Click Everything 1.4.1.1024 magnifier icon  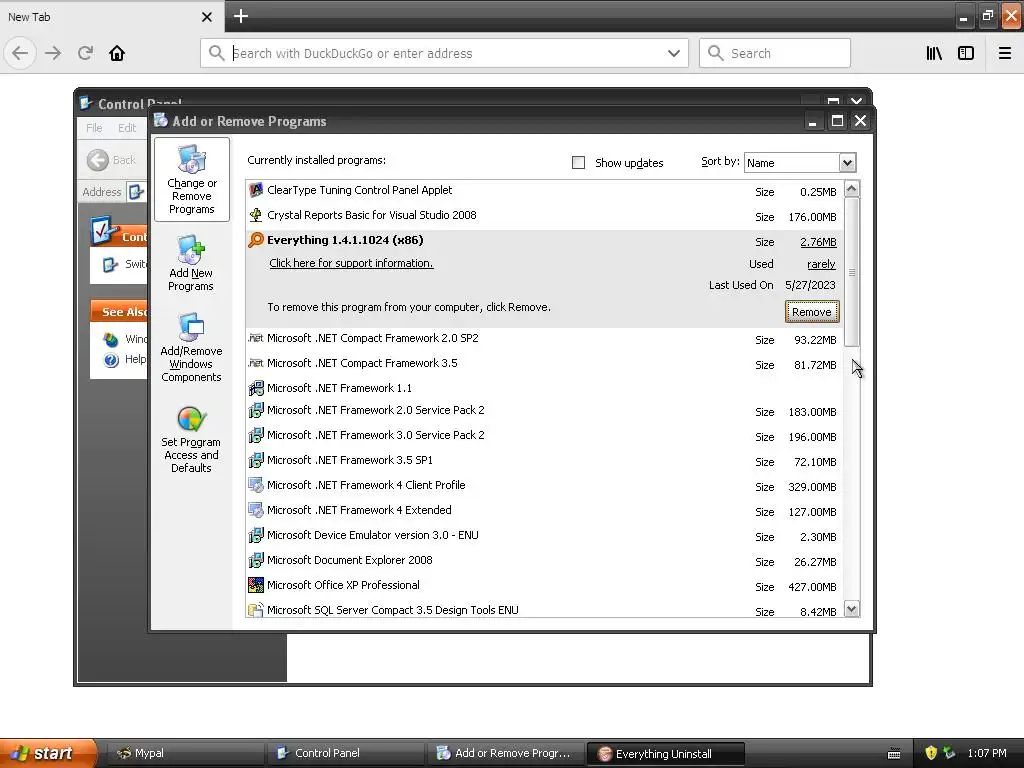[256, 240]
